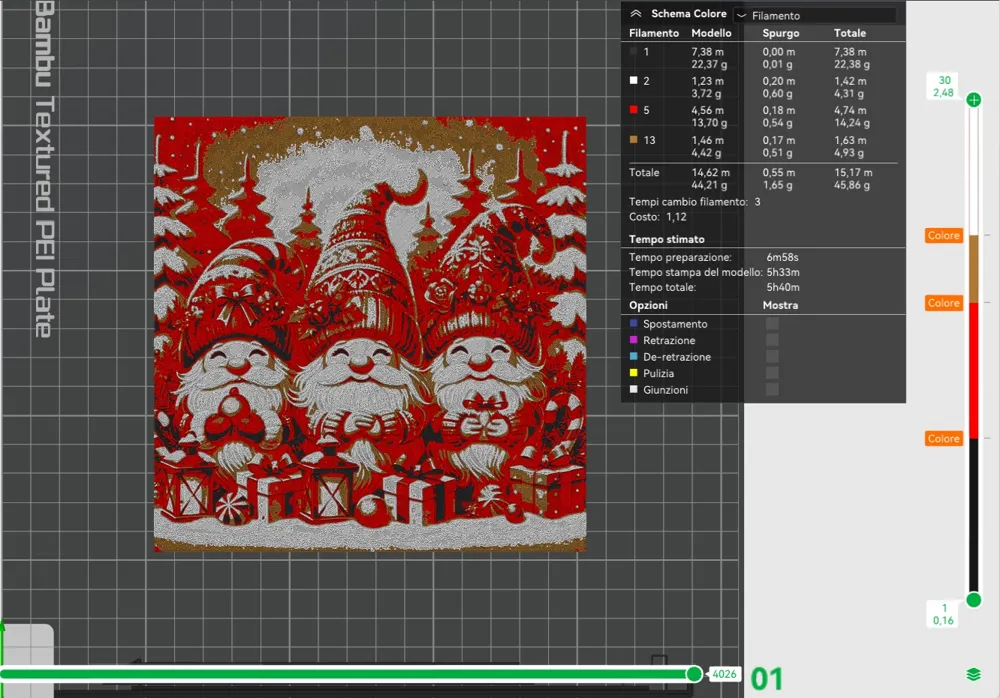1000x698 pixels.
Task: Click the Costo 1,12 row
Action: (x=658, y=217)
